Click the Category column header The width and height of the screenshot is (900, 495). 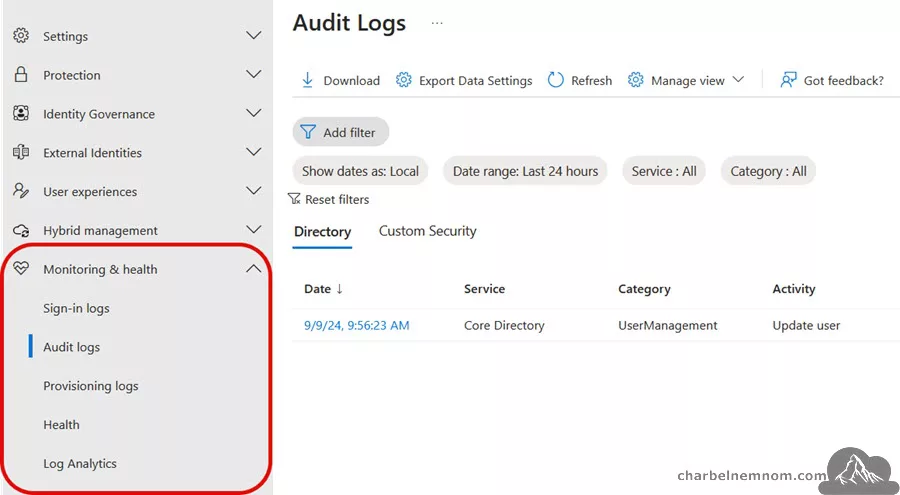[644, 289]
